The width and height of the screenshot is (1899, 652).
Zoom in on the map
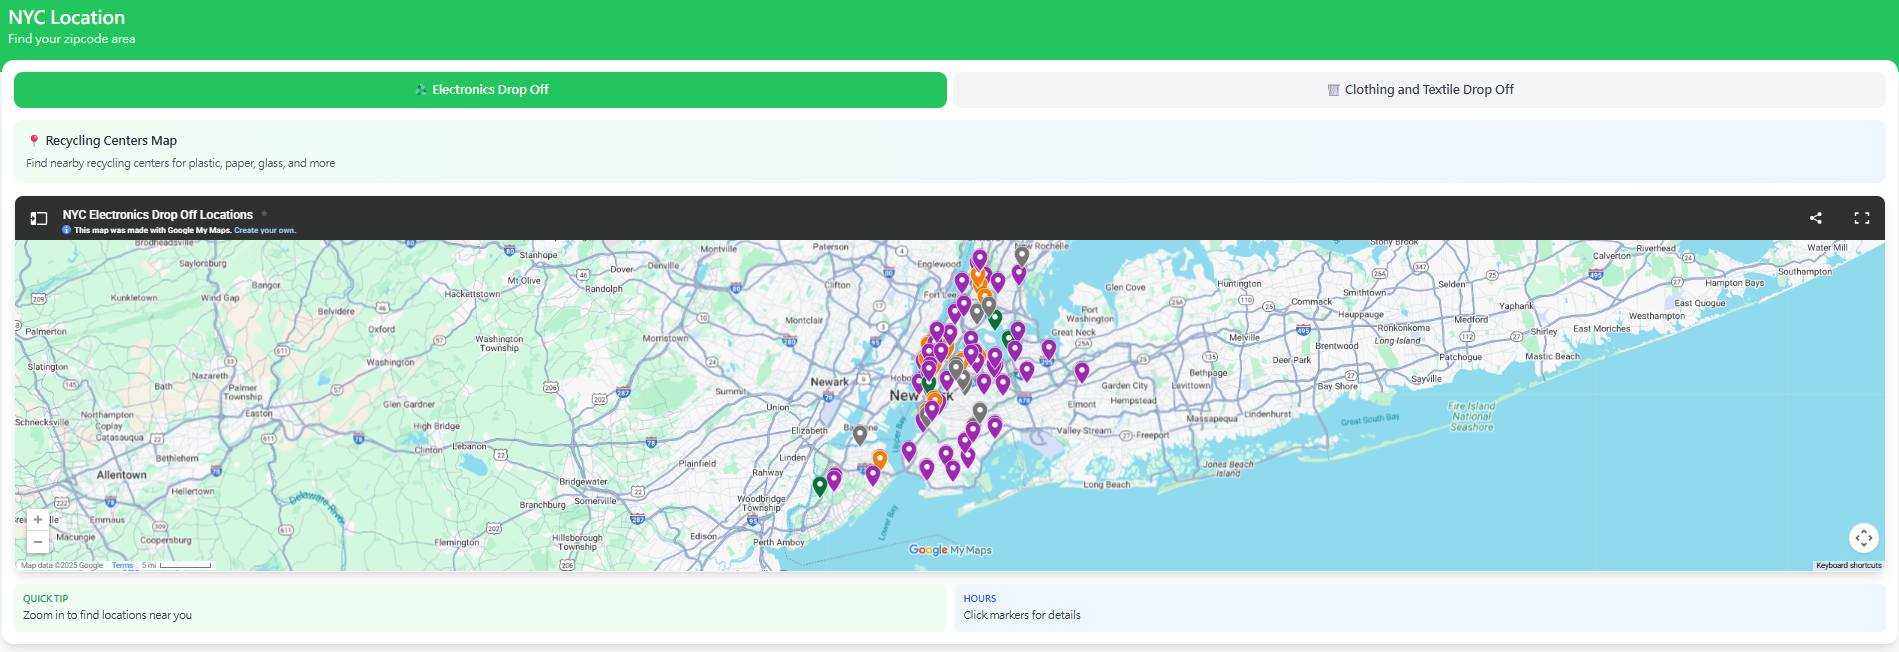tap(38, 520)
